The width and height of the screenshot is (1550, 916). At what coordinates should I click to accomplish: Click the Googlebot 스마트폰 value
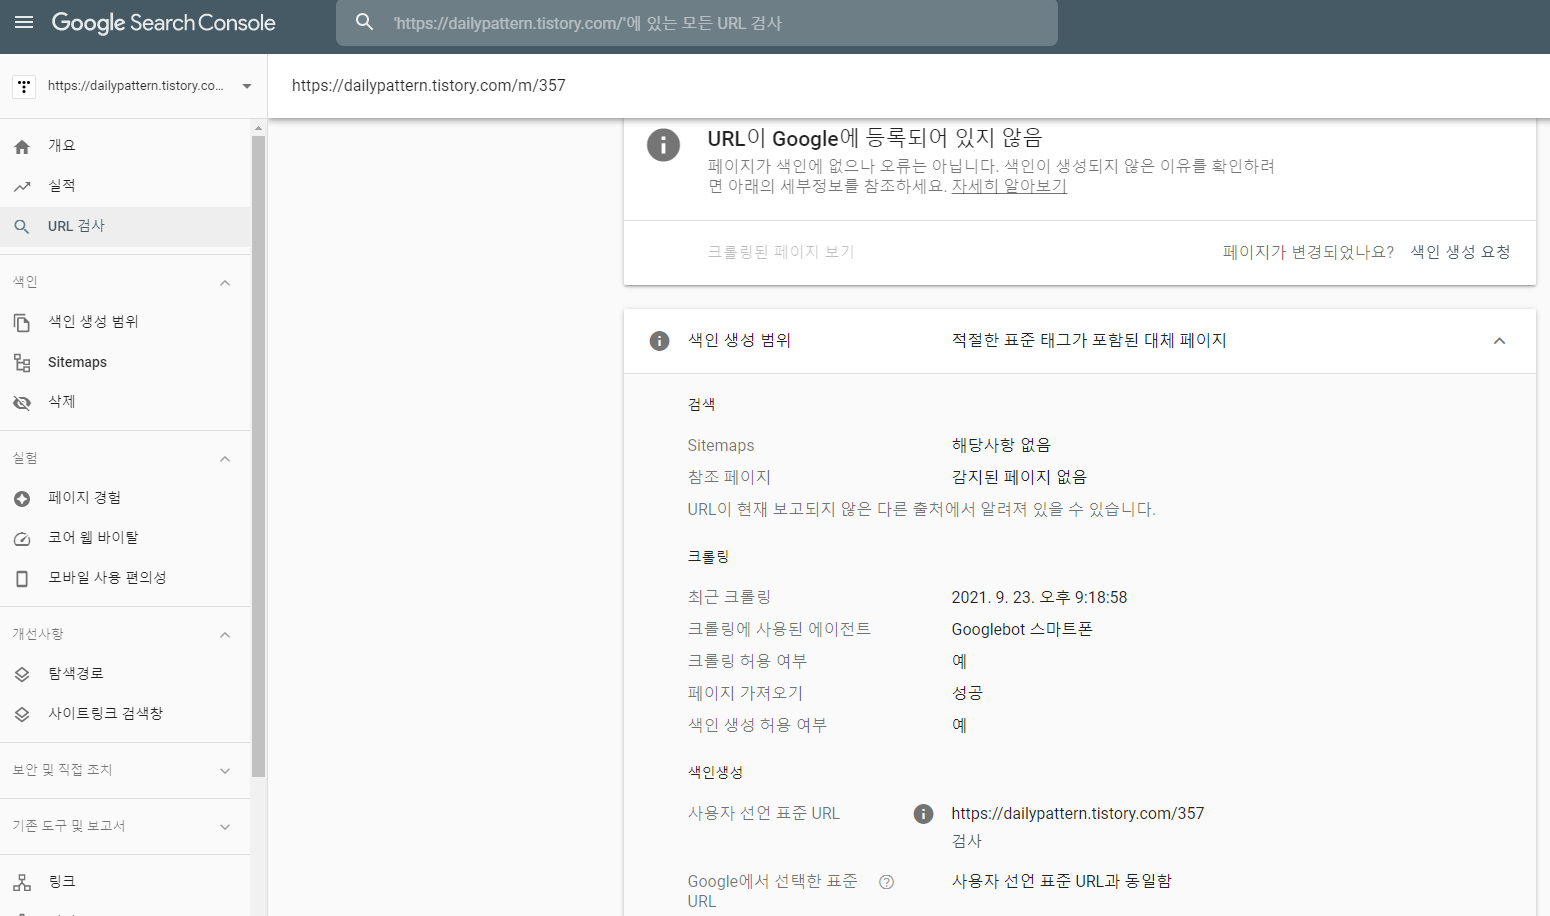click(1022, 630)
